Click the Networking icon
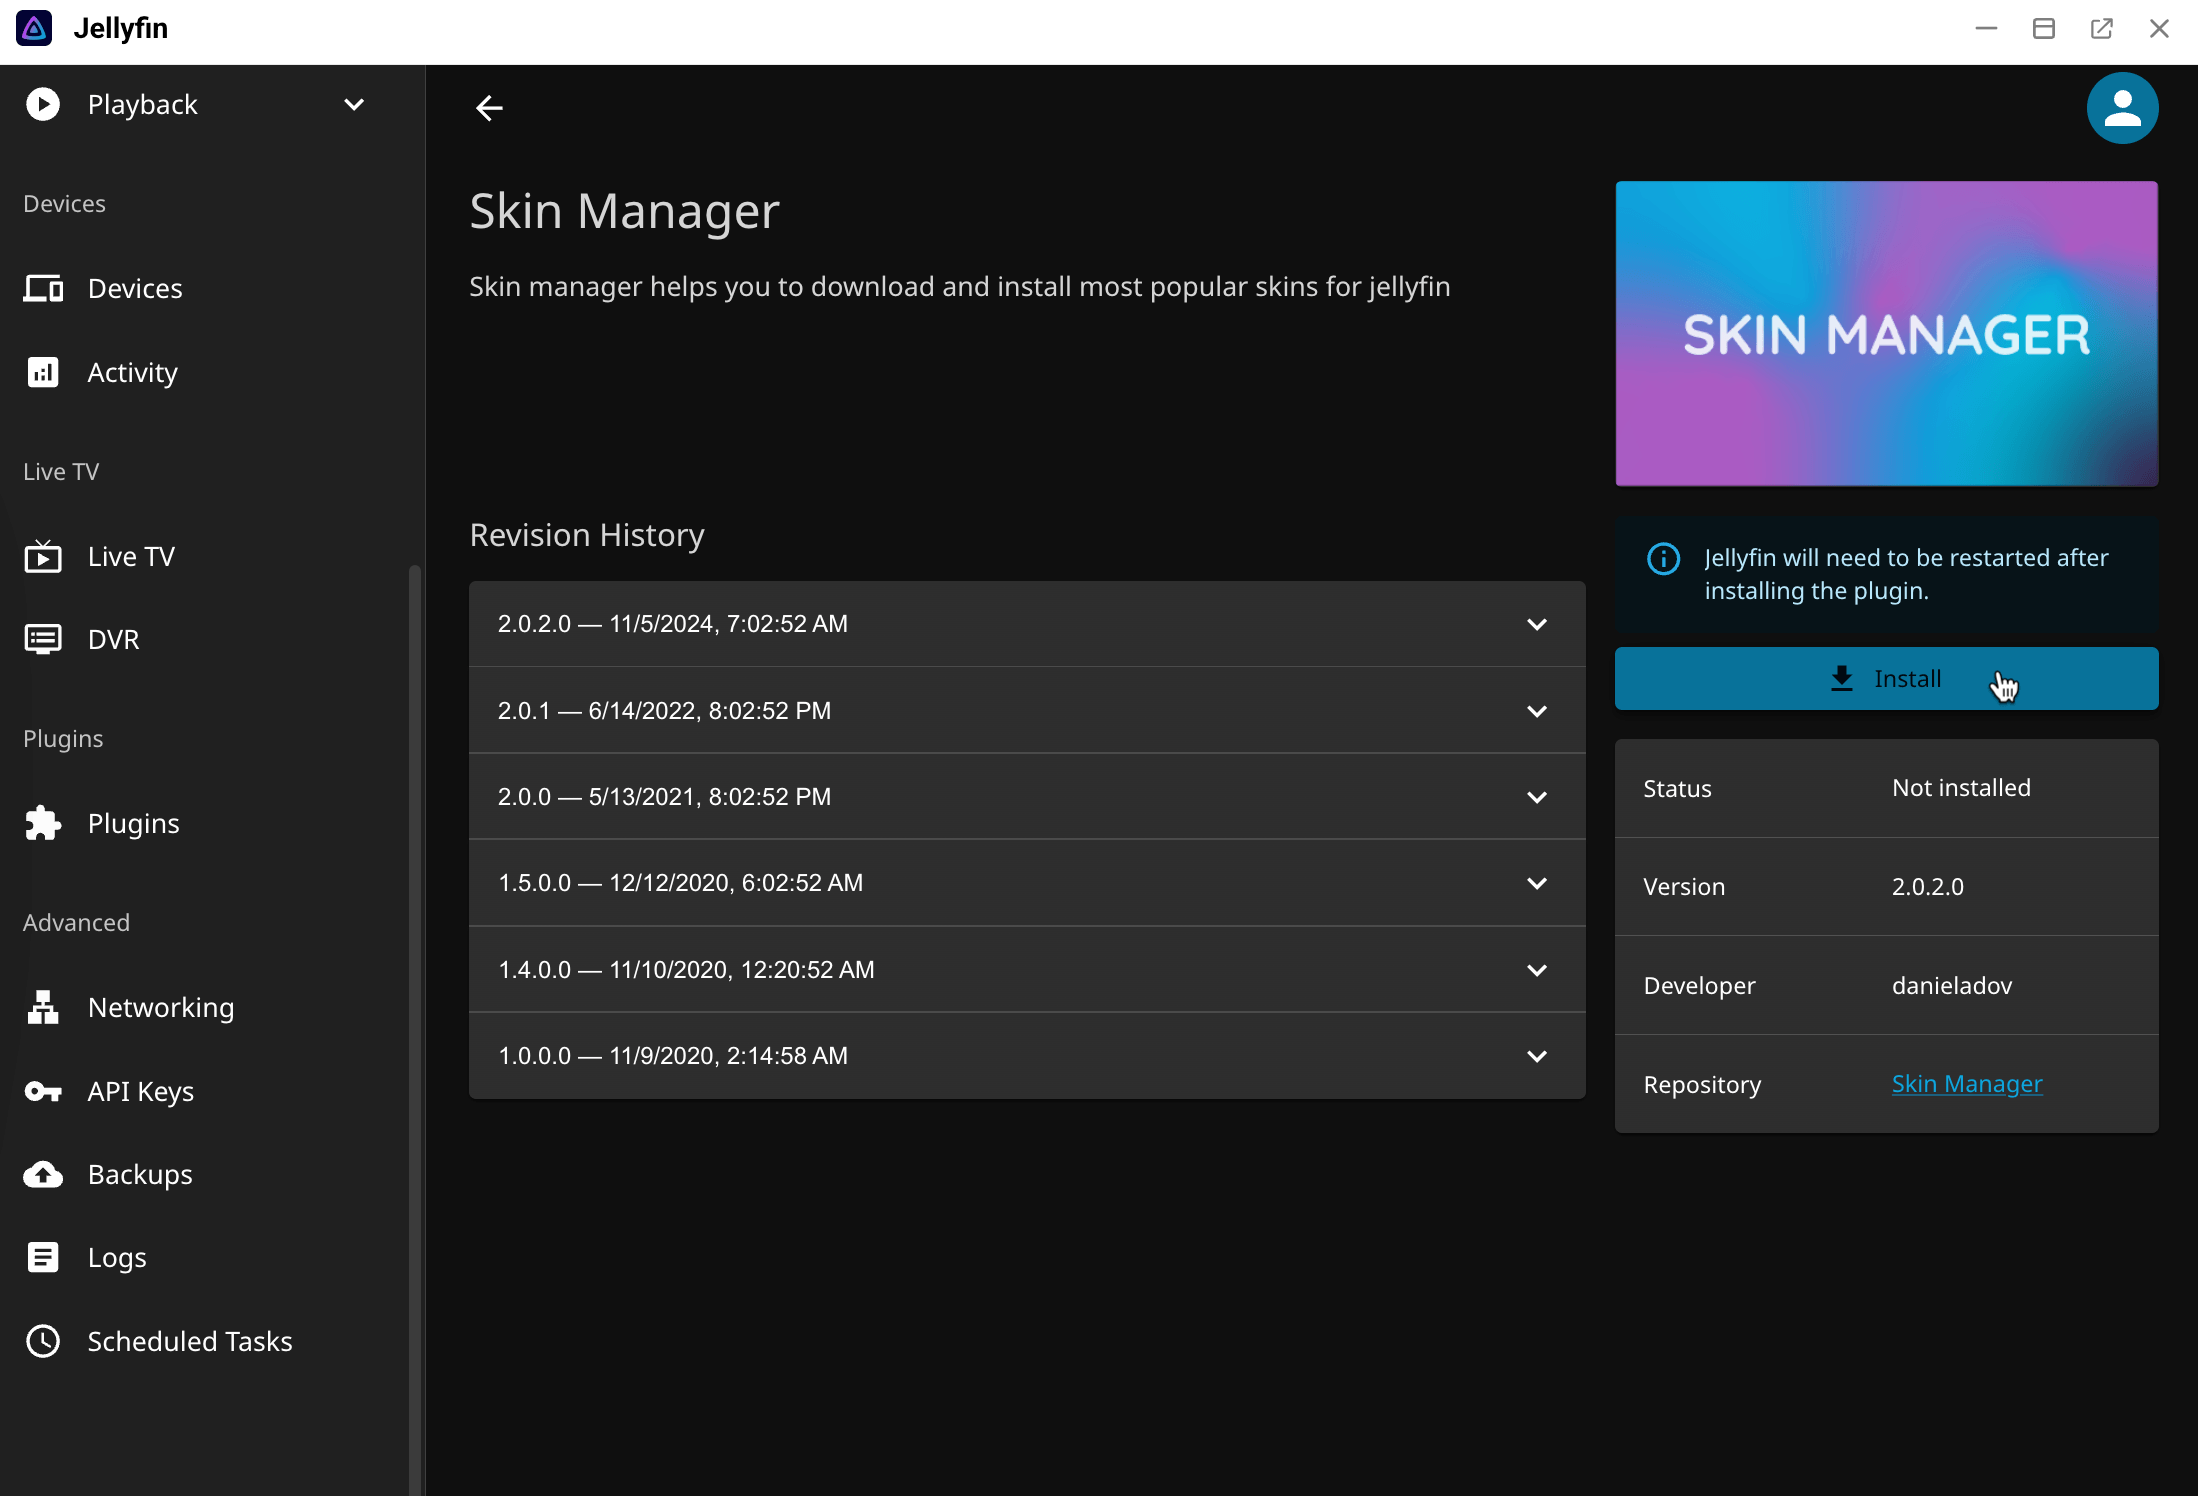The height and width of the screenshot is (1496, 2198). click(x=43, y=1007)
